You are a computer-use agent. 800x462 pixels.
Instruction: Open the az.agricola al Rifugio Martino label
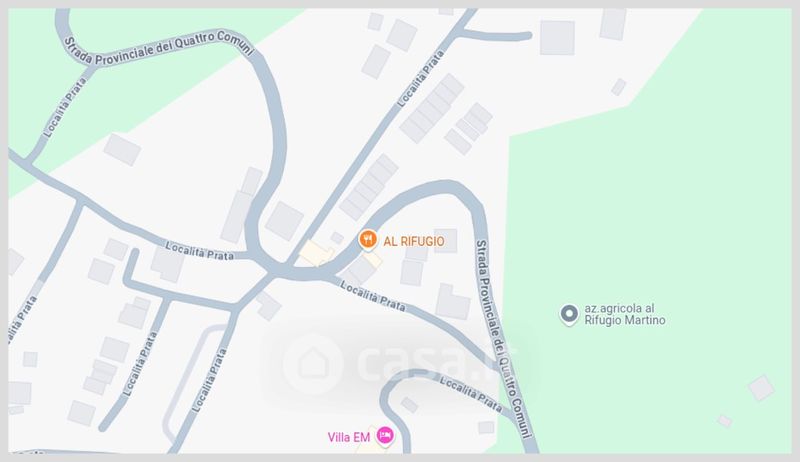tap(625, 315)
